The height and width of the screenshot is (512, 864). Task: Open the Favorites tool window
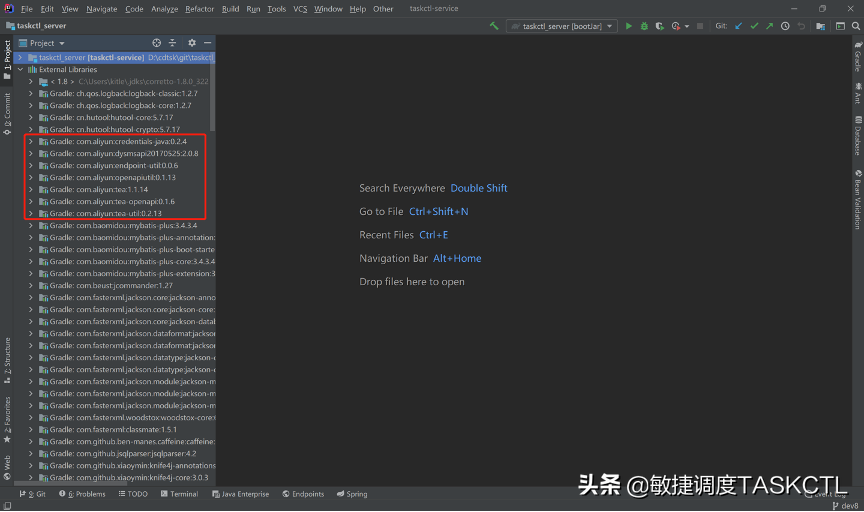coord(7,419)
